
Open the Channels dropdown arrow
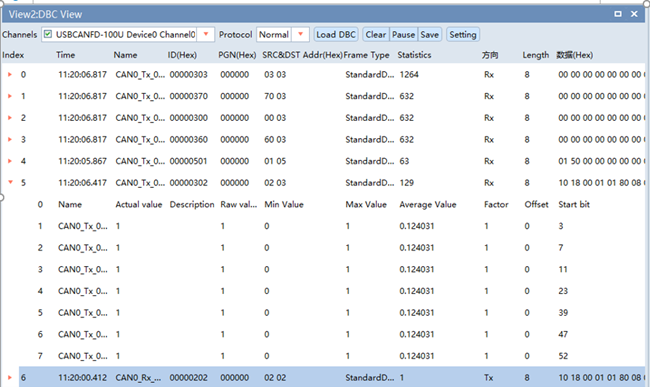coord(206,34)
